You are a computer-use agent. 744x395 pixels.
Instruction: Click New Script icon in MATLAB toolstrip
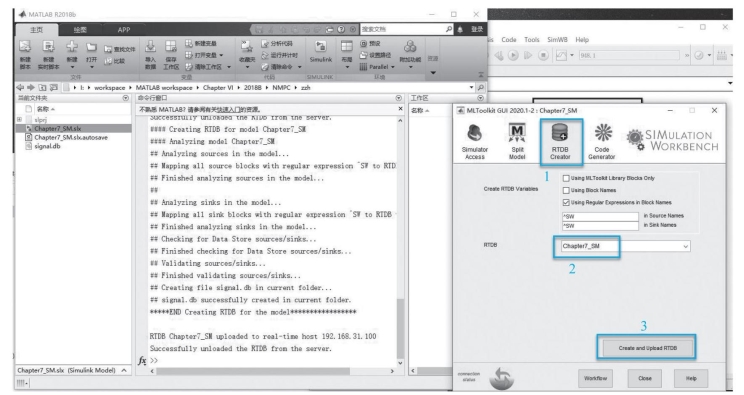(25, 47)
